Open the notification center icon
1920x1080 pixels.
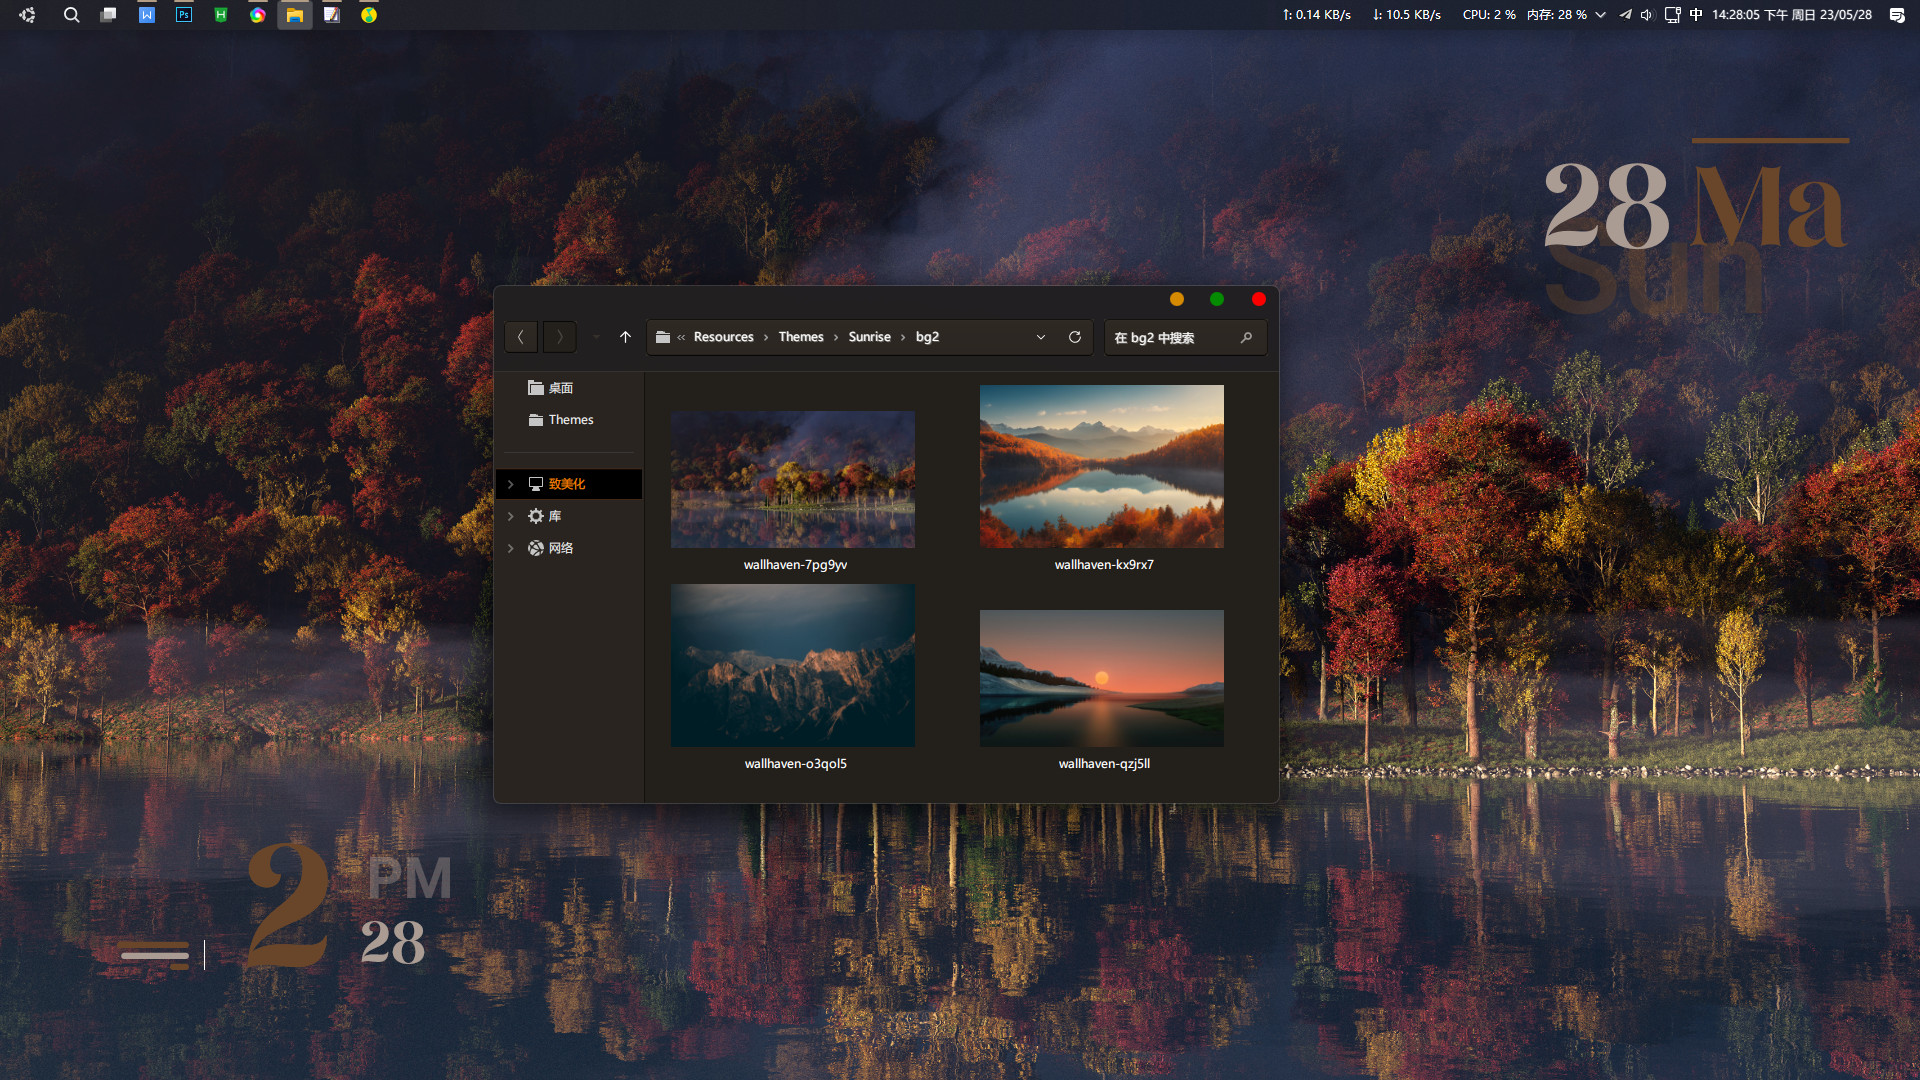[x=1896, y=15]
